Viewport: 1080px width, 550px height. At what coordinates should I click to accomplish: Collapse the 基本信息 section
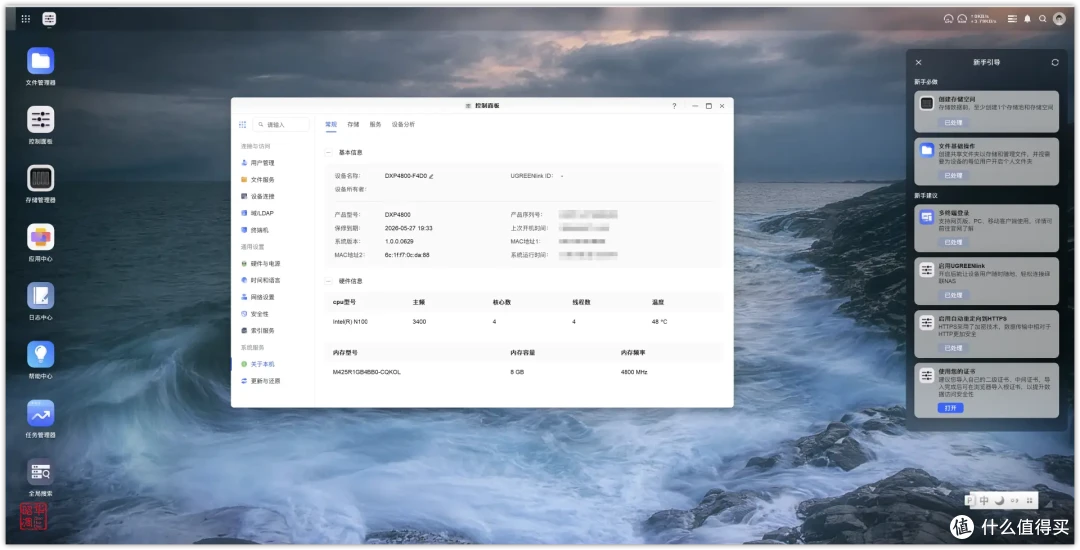tap(329, 152)
